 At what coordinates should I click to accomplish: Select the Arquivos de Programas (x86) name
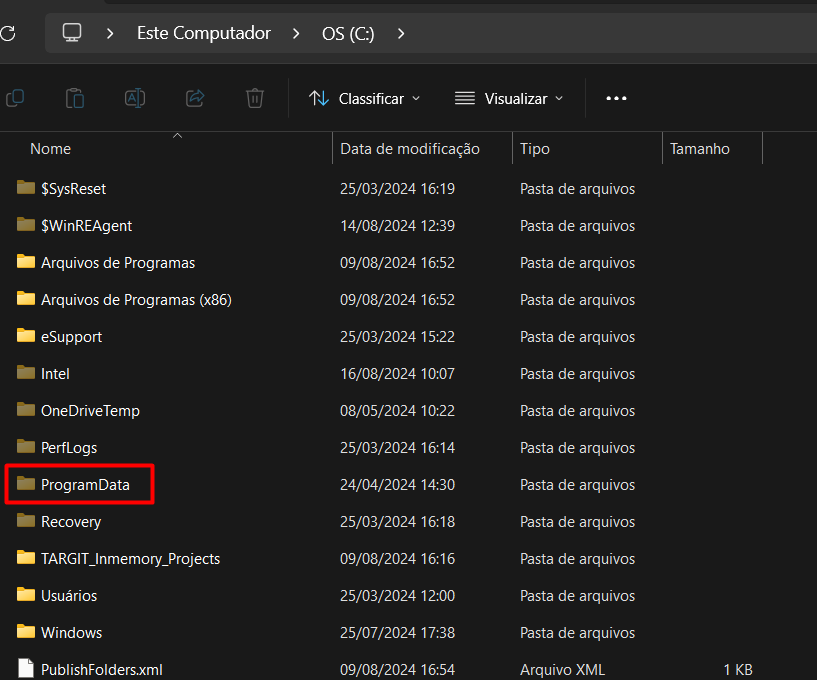[x=137, y=300]
